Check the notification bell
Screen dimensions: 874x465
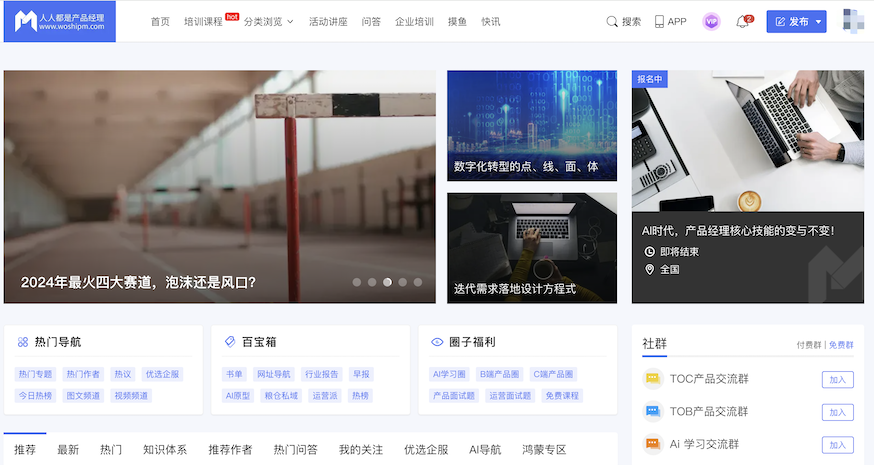(742, 22)
